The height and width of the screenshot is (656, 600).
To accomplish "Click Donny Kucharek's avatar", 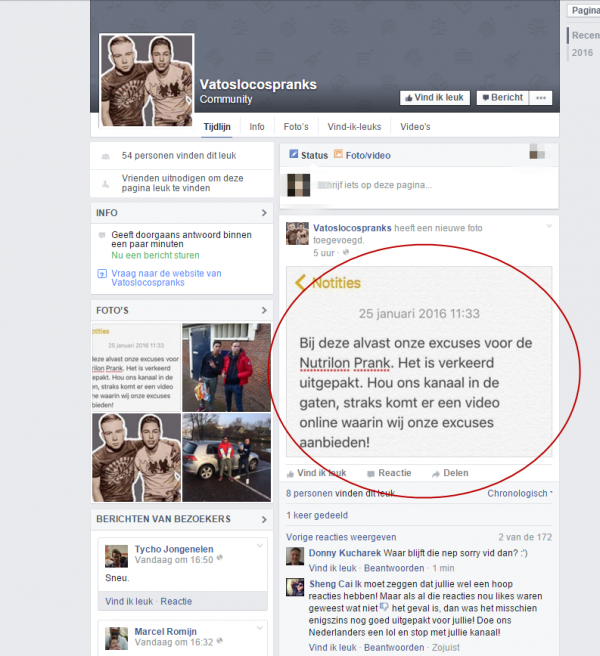I will [295, 556].
